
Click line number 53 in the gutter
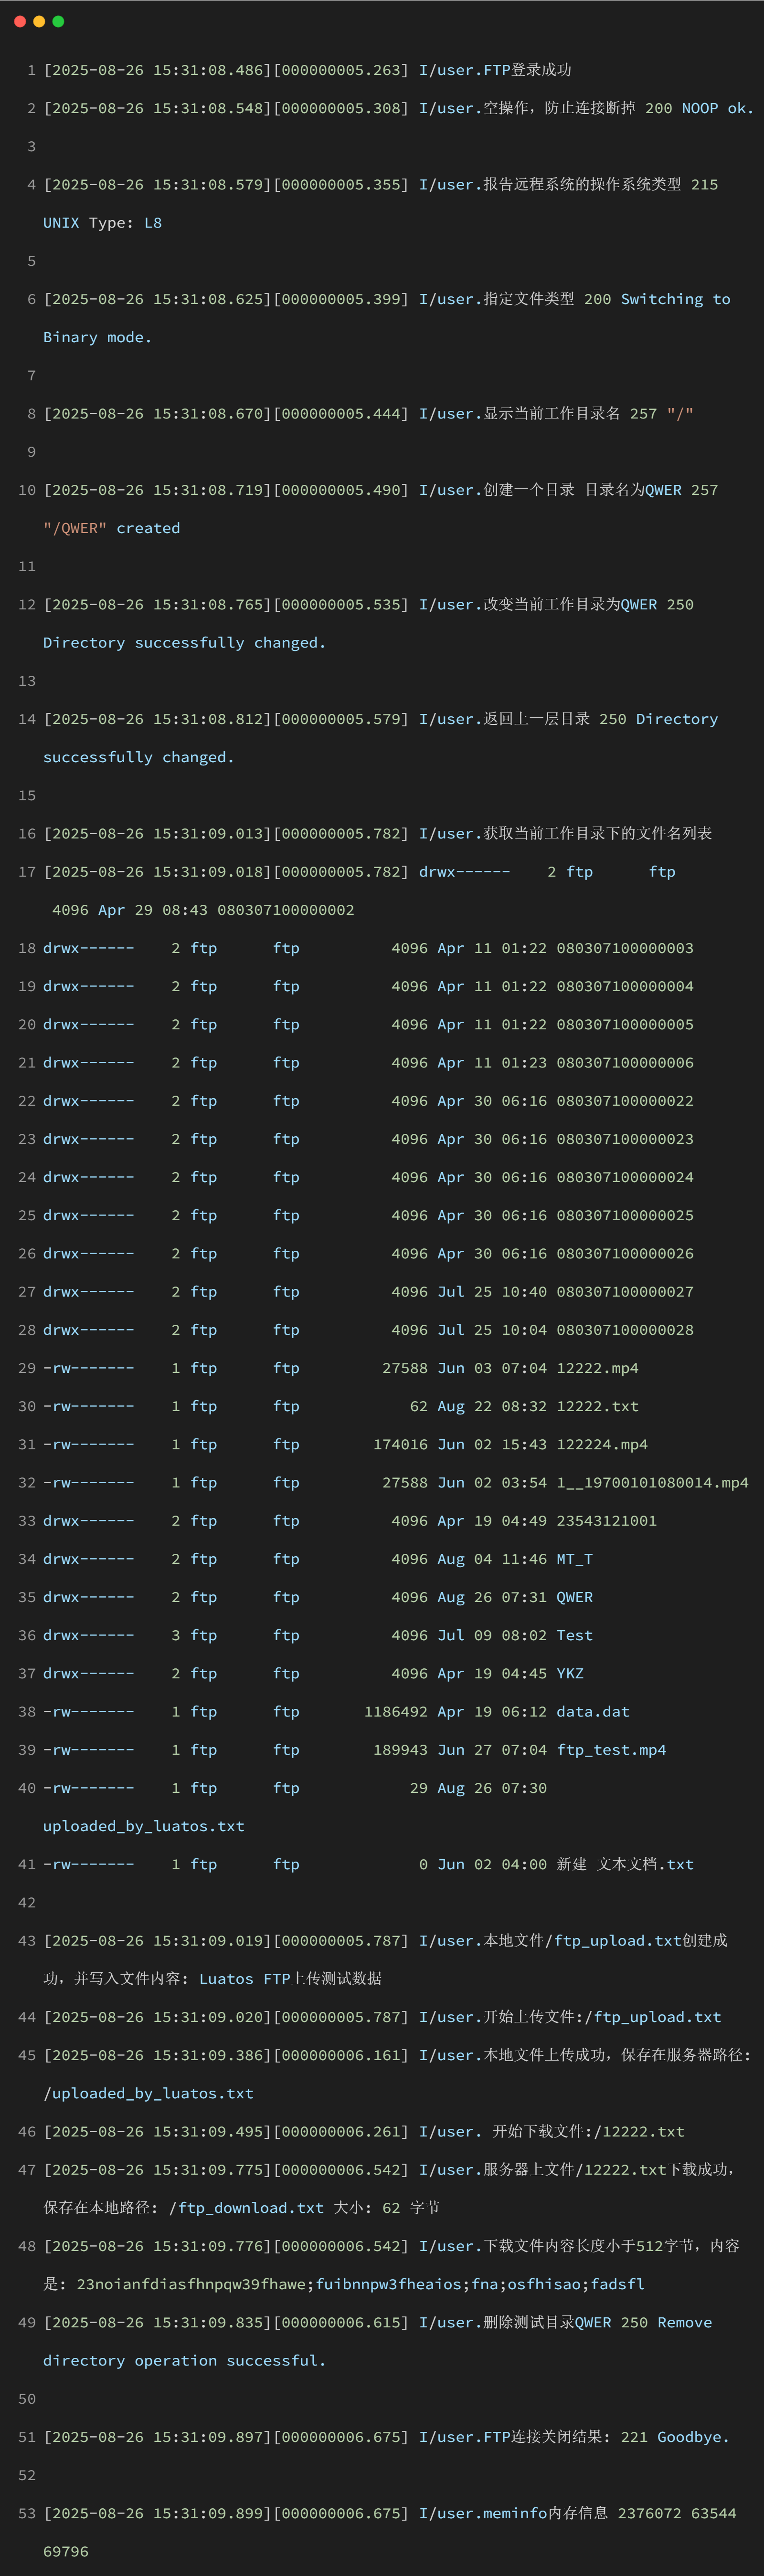click(x=27, y=2514)
